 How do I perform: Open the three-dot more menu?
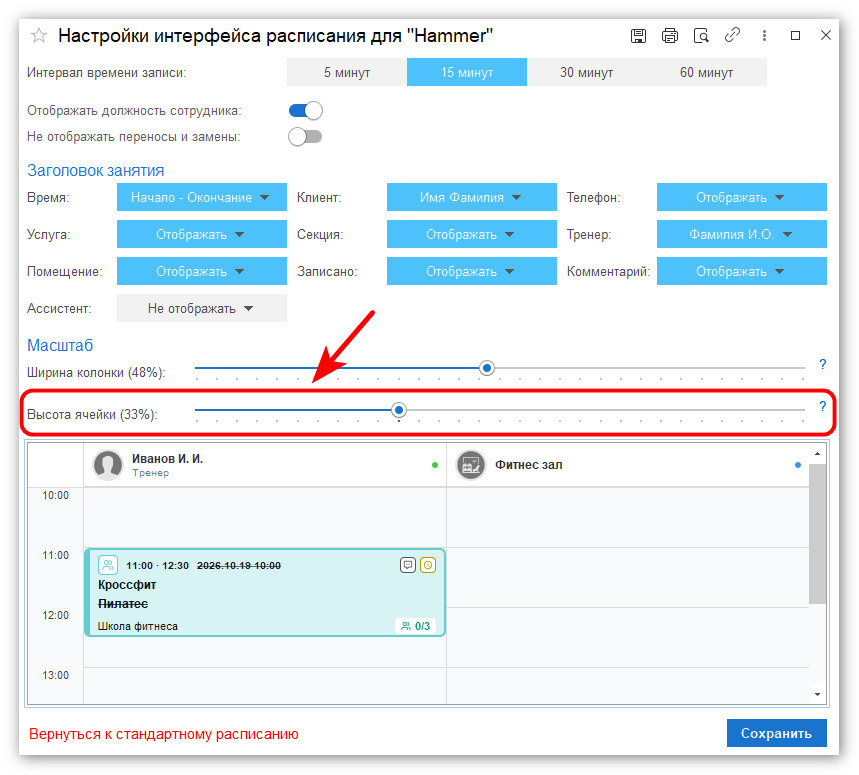click(764, 36)
